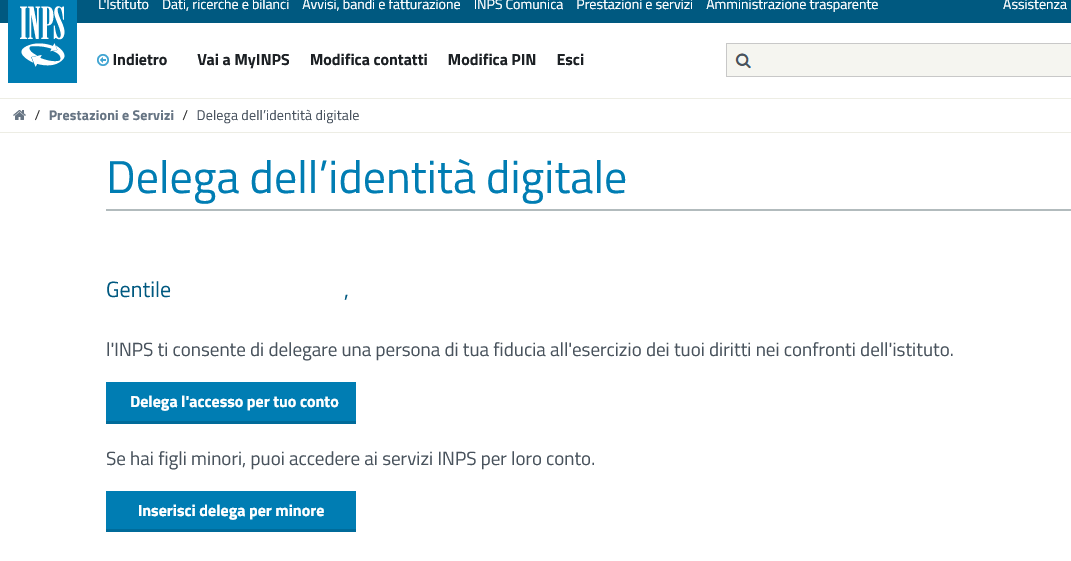The width and height of the screenshot is (1071, 561).
Task: Click the search magnifier icon
Action: (x=743, y=61)
